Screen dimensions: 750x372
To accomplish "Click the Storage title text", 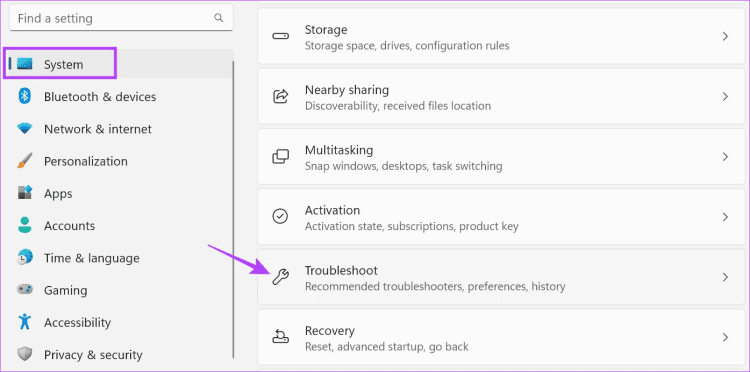I will [326, 30].
